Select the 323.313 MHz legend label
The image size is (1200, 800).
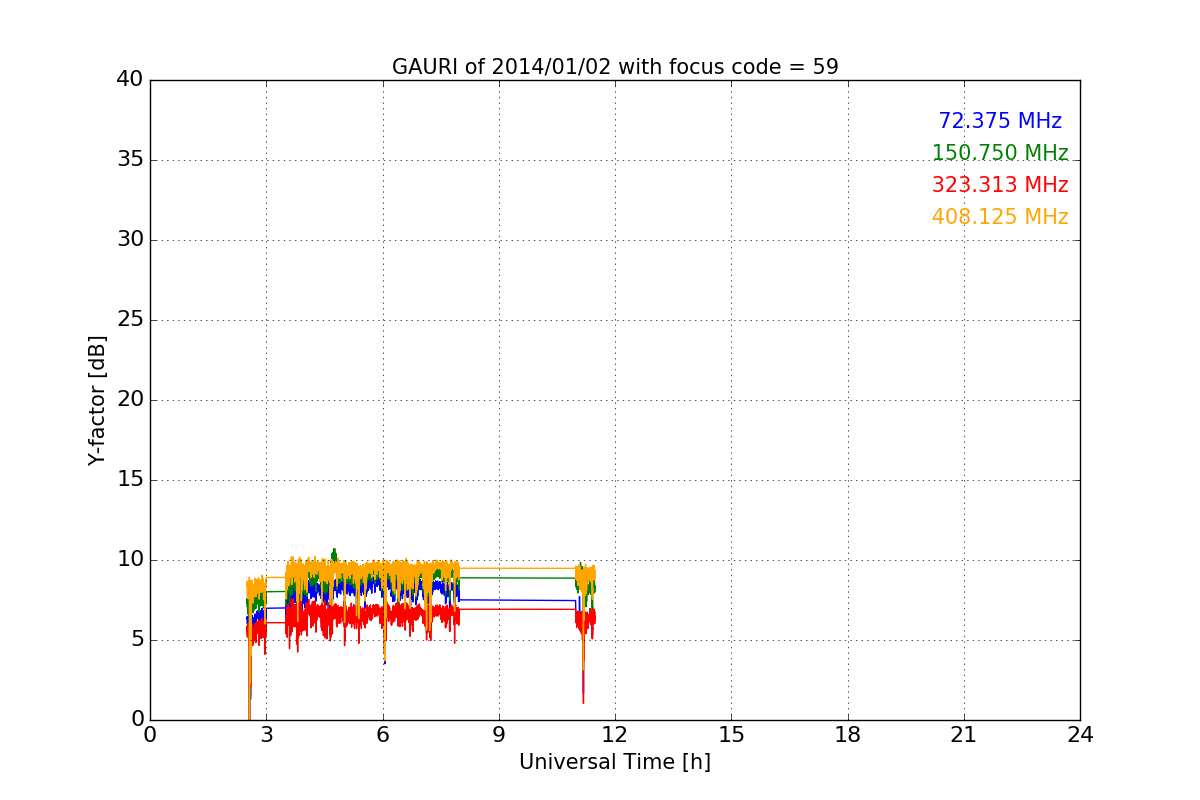1000,185
